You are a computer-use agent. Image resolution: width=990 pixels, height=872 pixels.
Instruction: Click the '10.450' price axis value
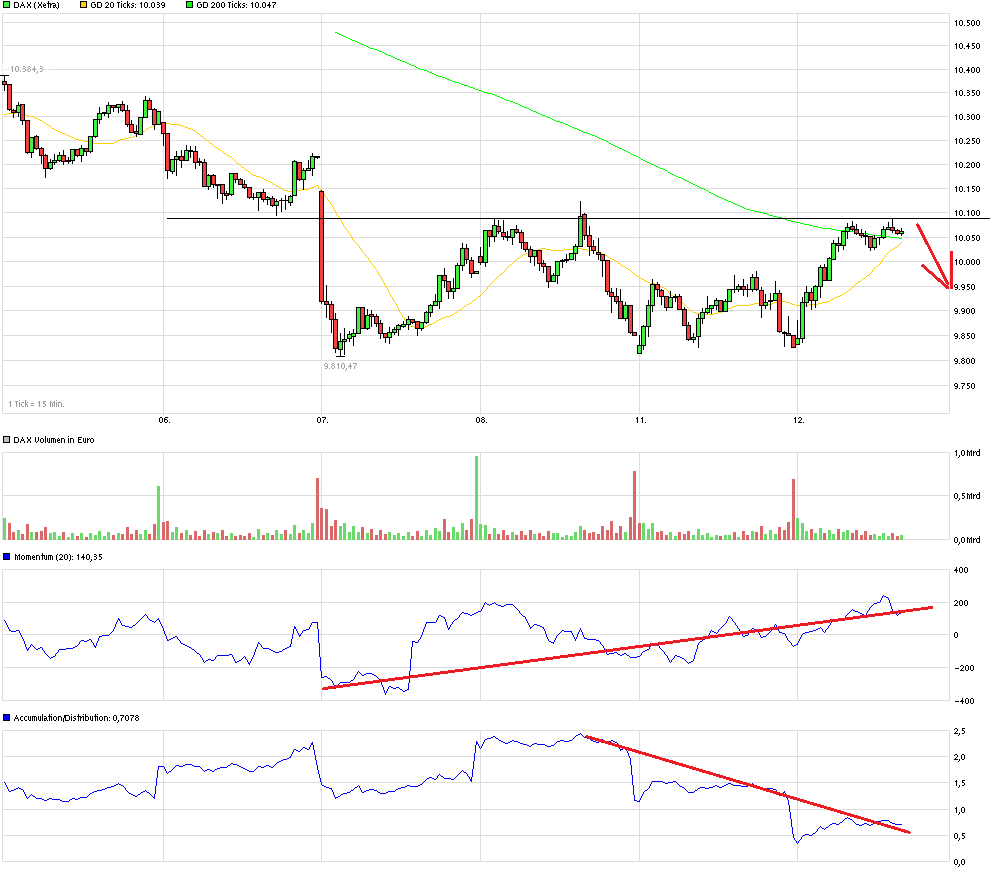[967, 46]
